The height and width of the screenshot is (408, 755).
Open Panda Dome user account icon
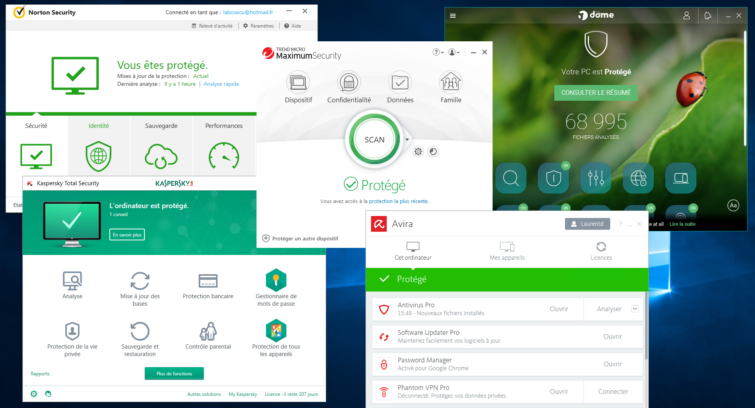[x=687, y=16]
